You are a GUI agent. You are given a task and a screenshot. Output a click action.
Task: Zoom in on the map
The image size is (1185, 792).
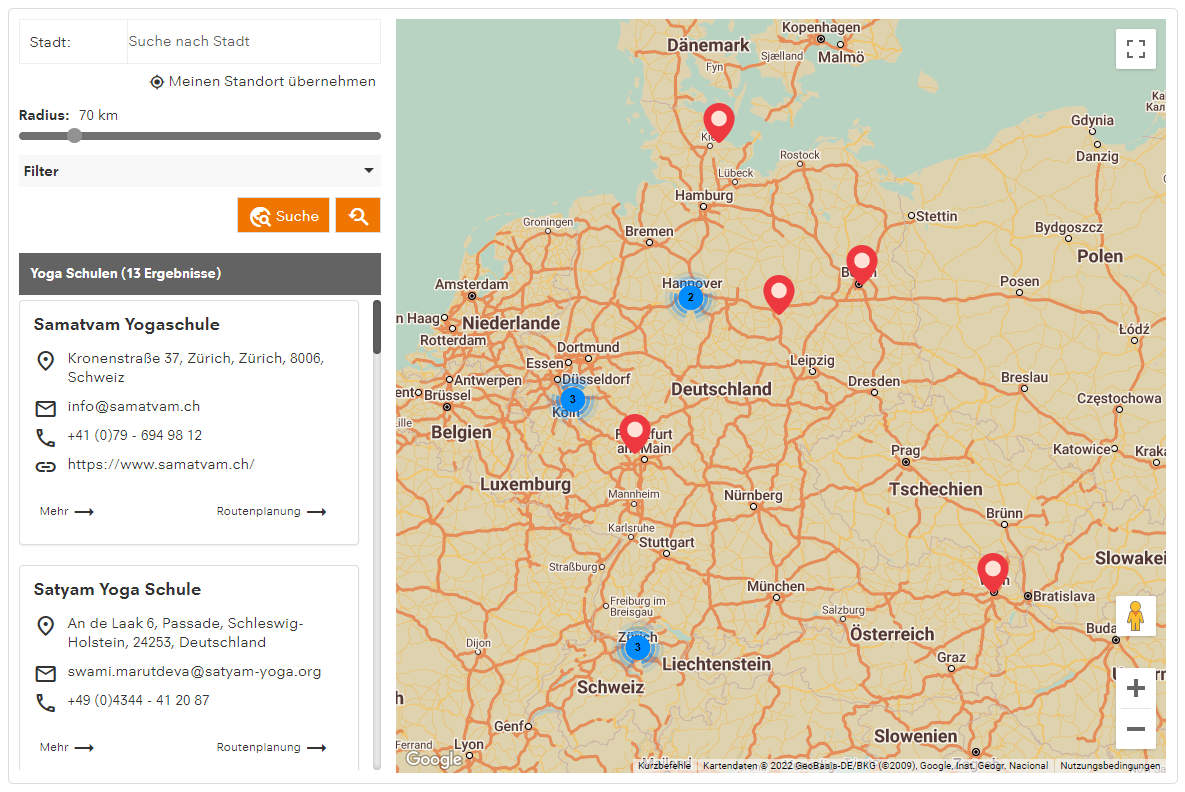(1135, 689)
